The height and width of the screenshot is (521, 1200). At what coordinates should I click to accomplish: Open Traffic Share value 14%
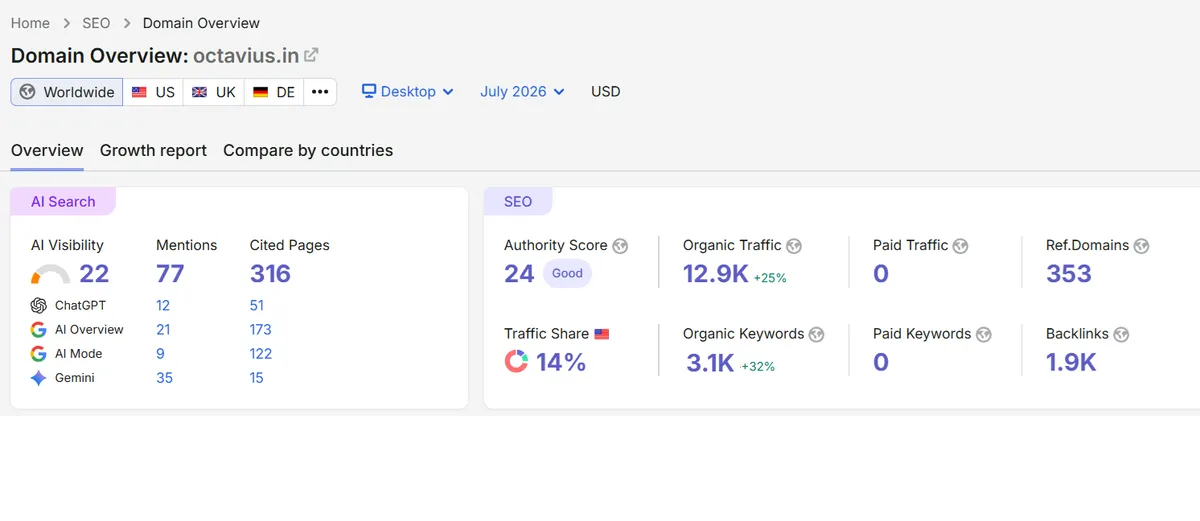click(561, 362)
